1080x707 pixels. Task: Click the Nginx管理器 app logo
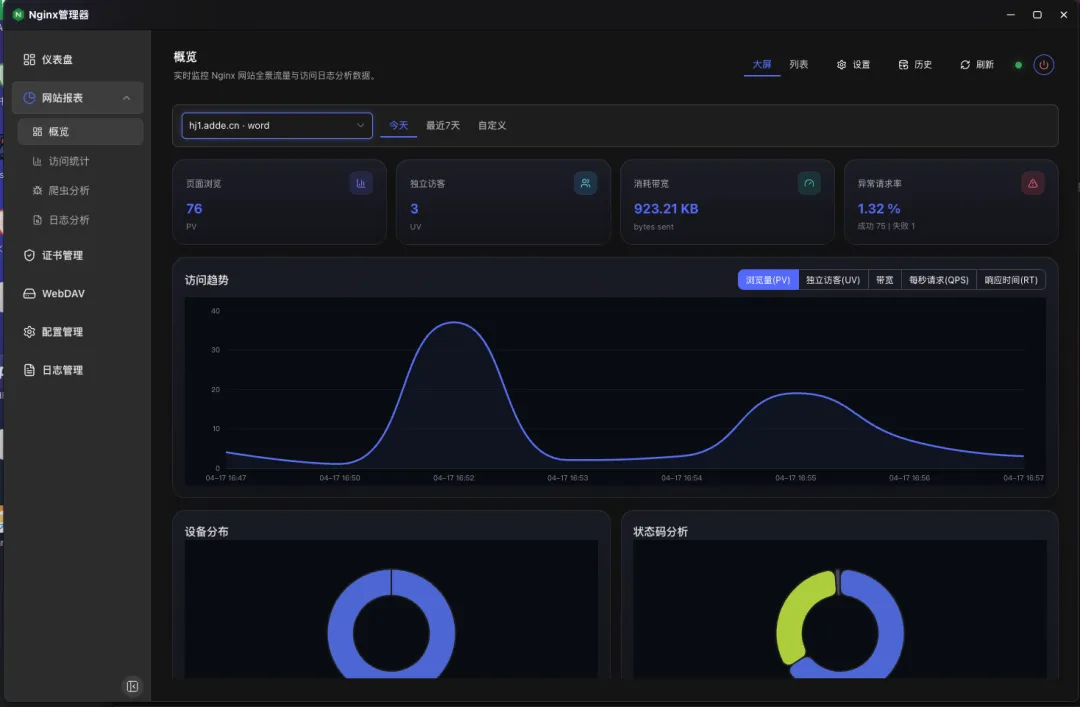(19, 14)
